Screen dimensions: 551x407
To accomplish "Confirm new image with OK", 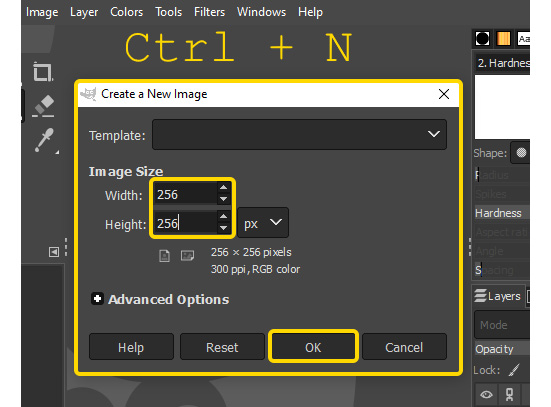I will coord(313,347).
